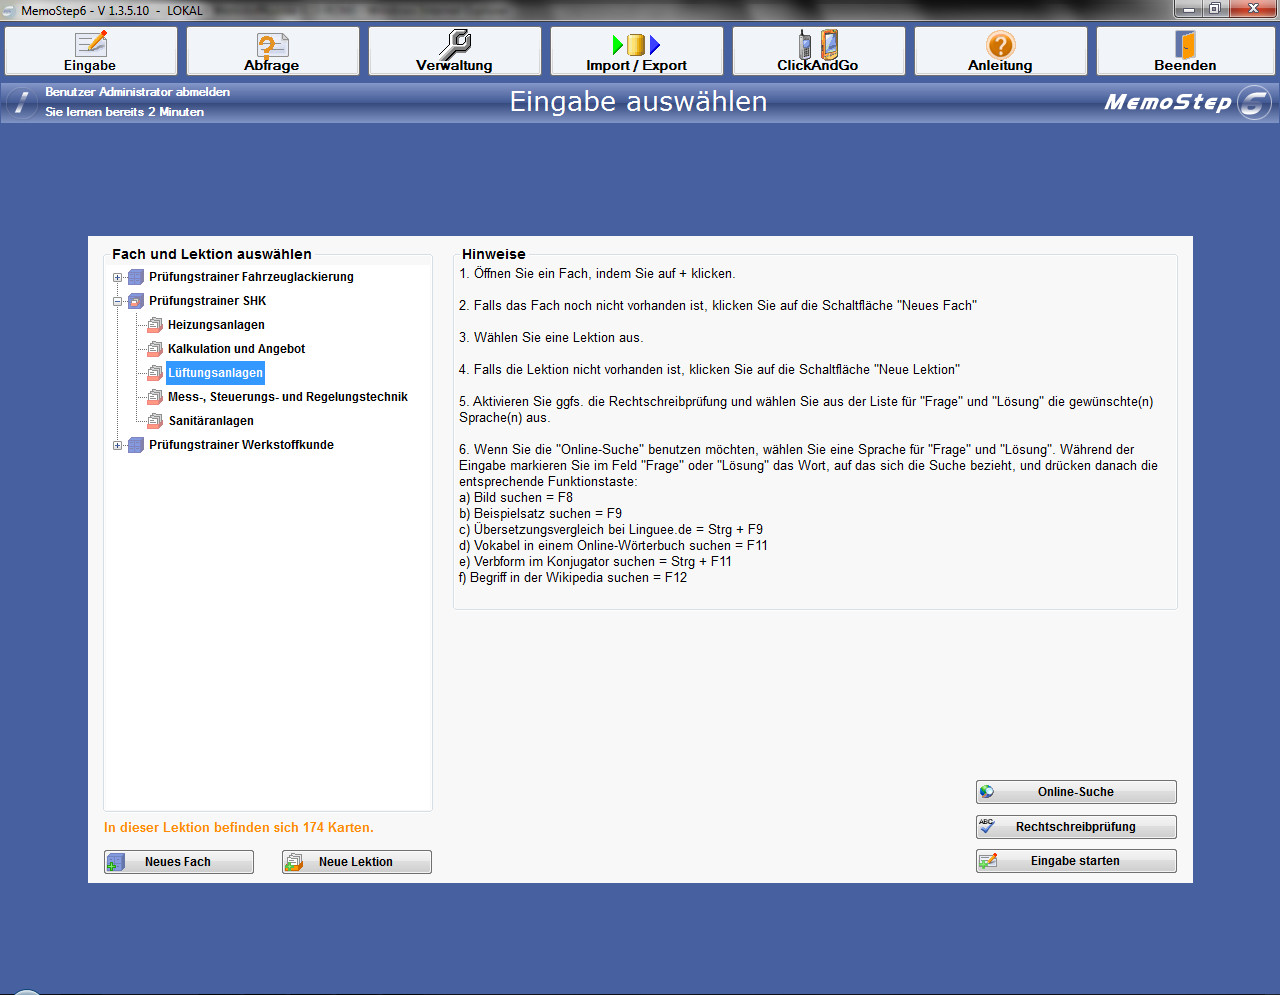
Task: Click the Neues Fach button
Action: click(179, 862)
